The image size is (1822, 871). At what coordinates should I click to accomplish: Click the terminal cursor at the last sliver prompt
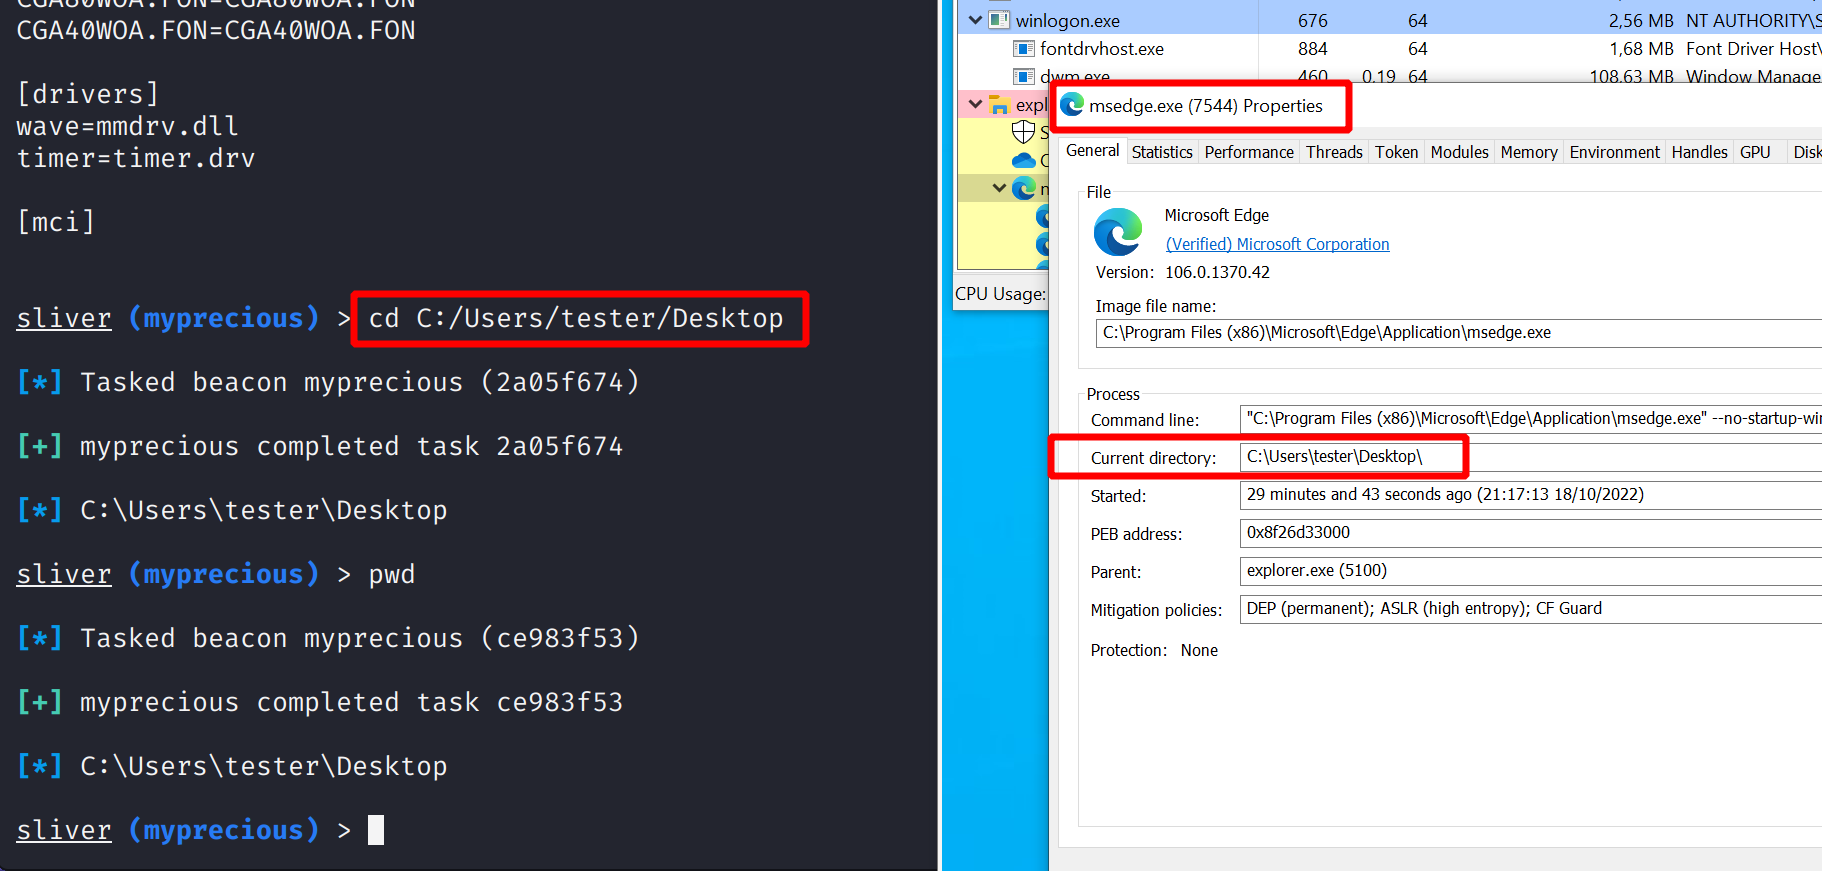point(376,830)
